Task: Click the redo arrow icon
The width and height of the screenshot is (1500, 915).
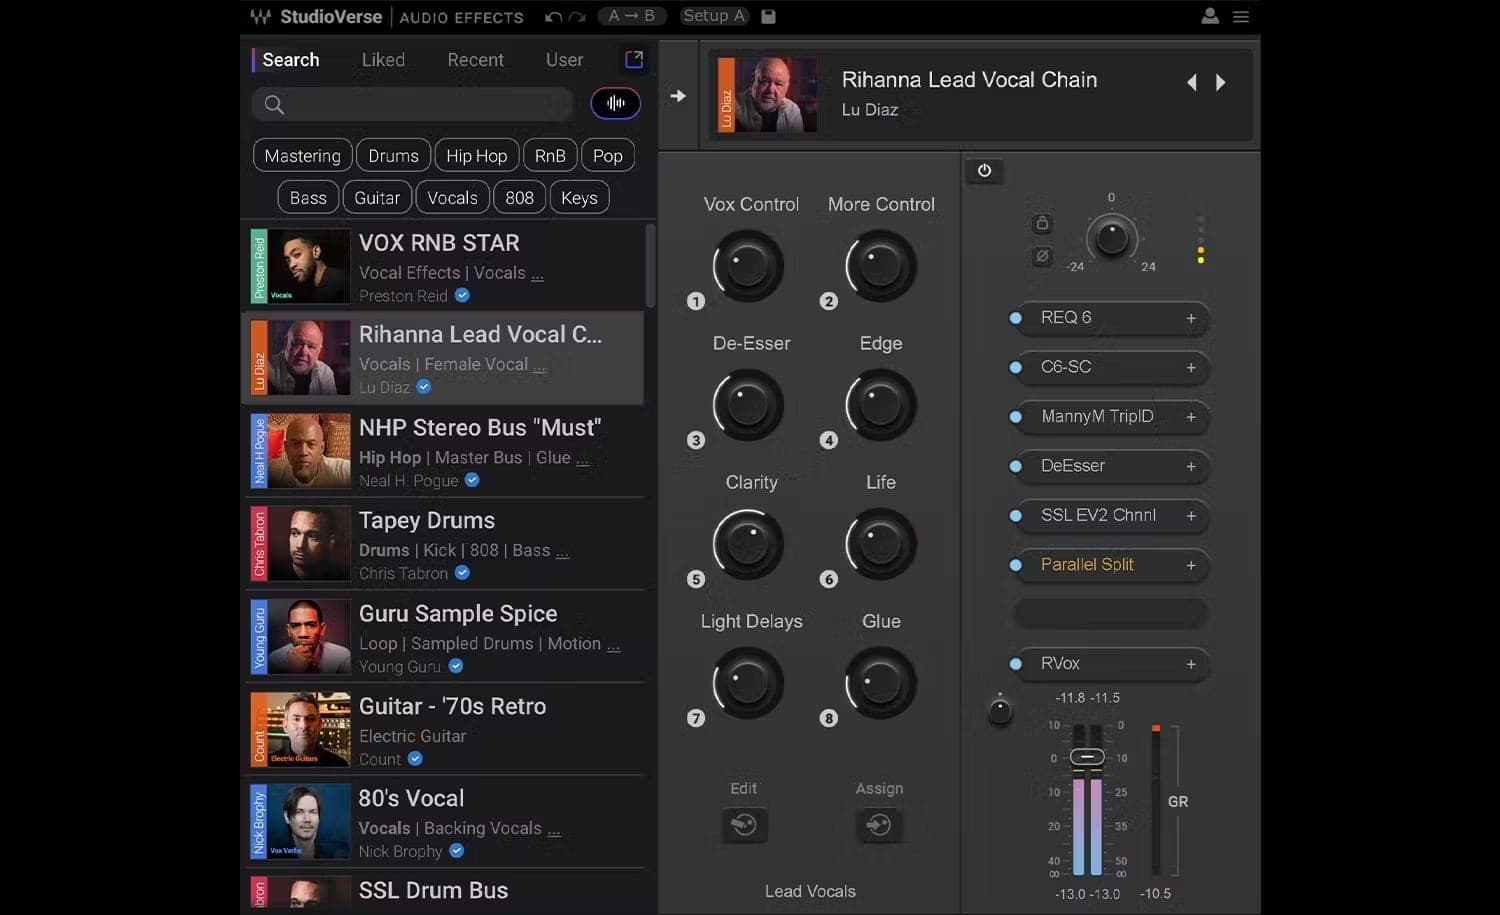Action: click(578, 16)
